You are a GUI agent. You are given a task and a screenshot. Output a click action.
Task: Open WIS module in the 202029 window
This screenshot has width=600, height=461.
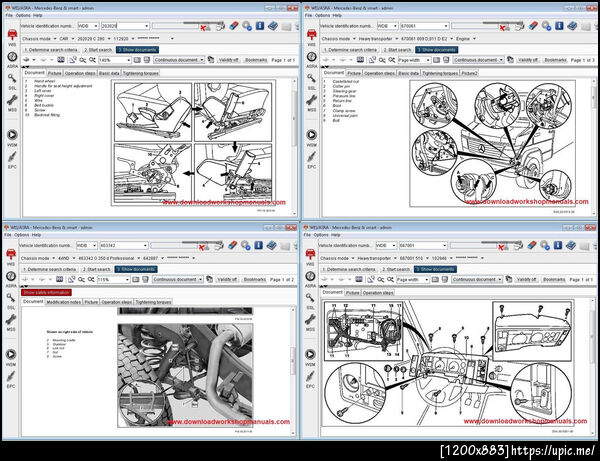[x=12, y=35]
